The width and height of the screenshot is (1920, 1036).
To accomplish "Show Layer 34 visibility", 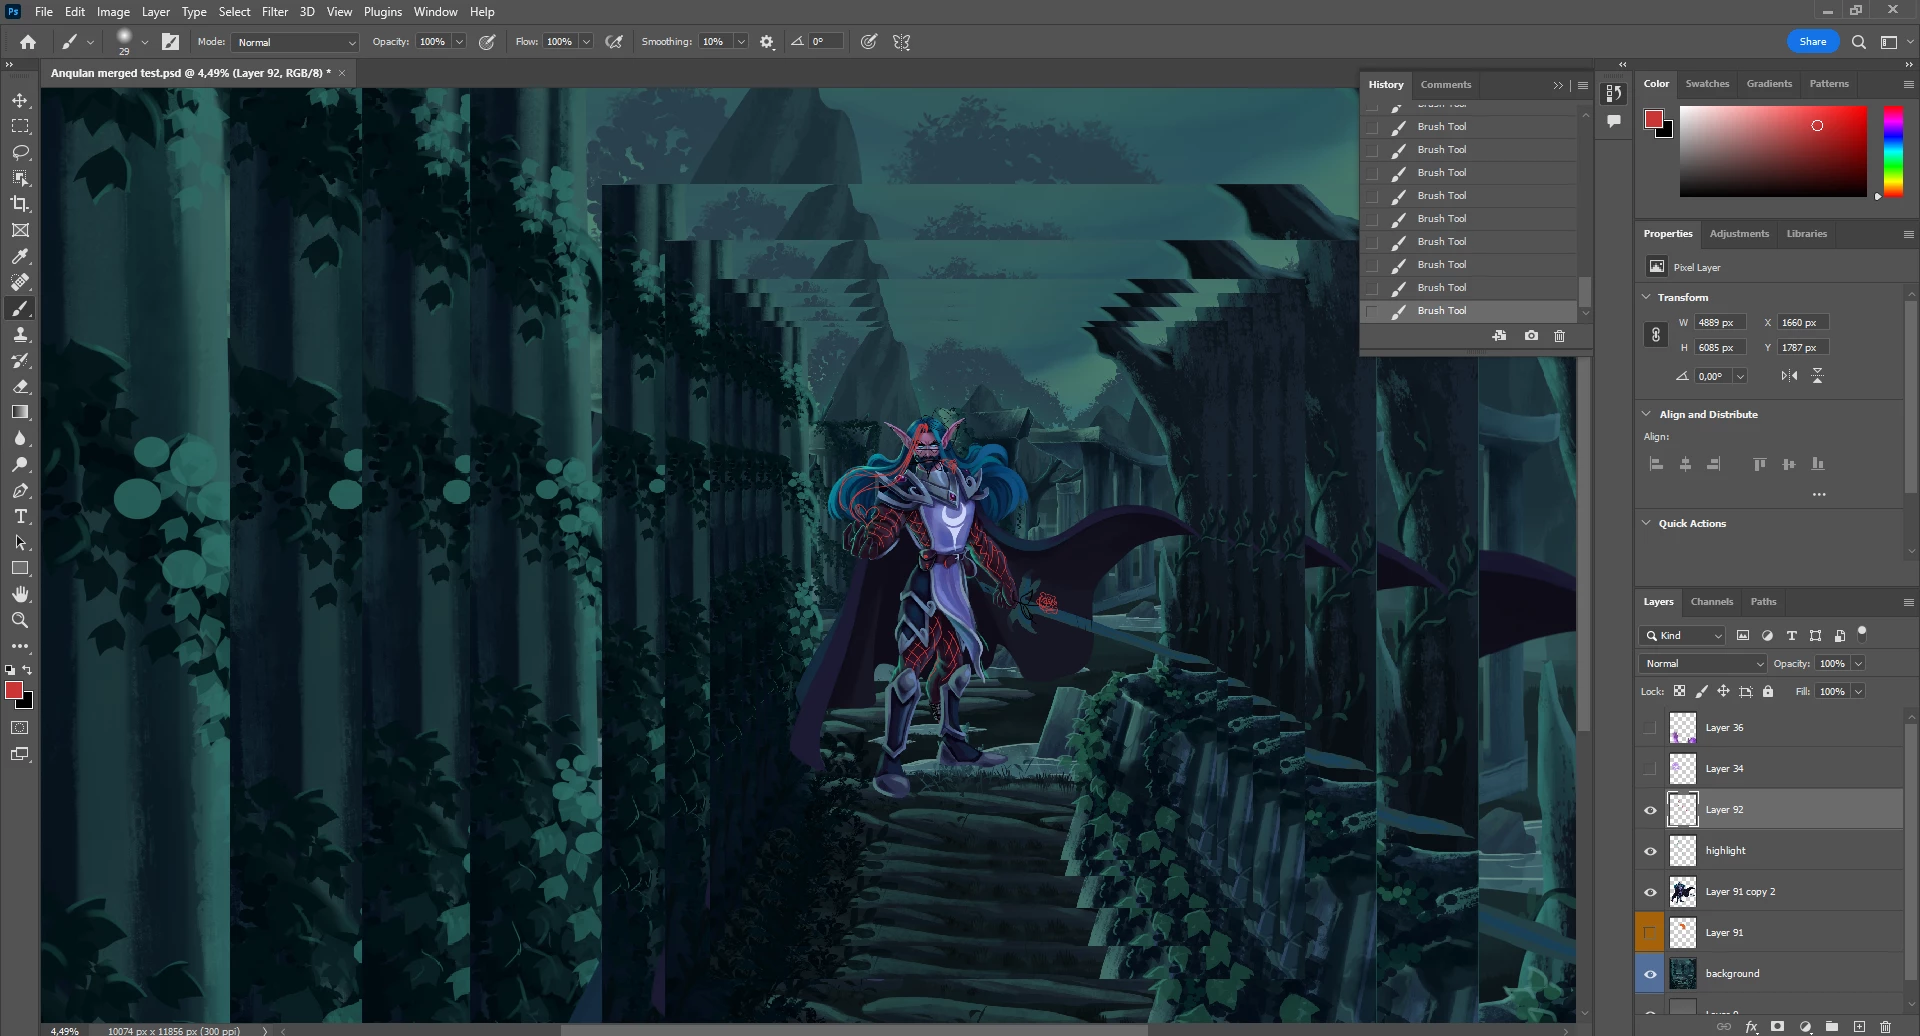I will [x=1650, y=769].
